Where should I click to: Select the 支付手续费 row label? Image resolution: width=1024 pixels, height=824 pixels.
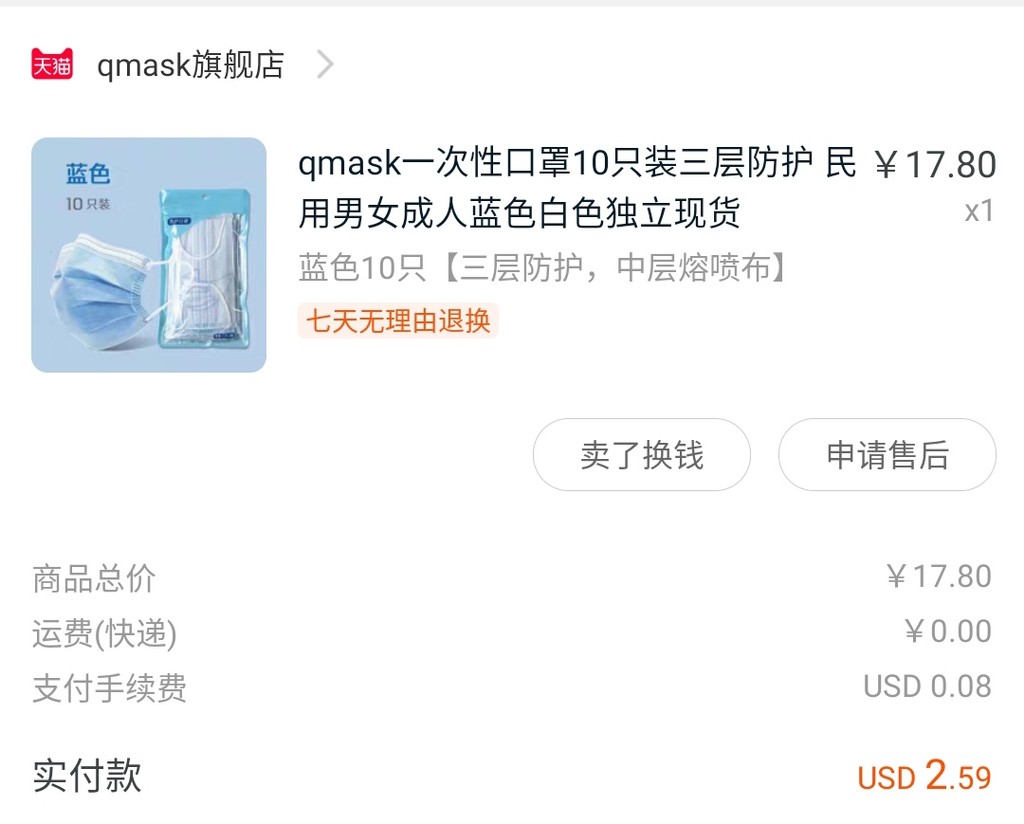coord(110,688)
